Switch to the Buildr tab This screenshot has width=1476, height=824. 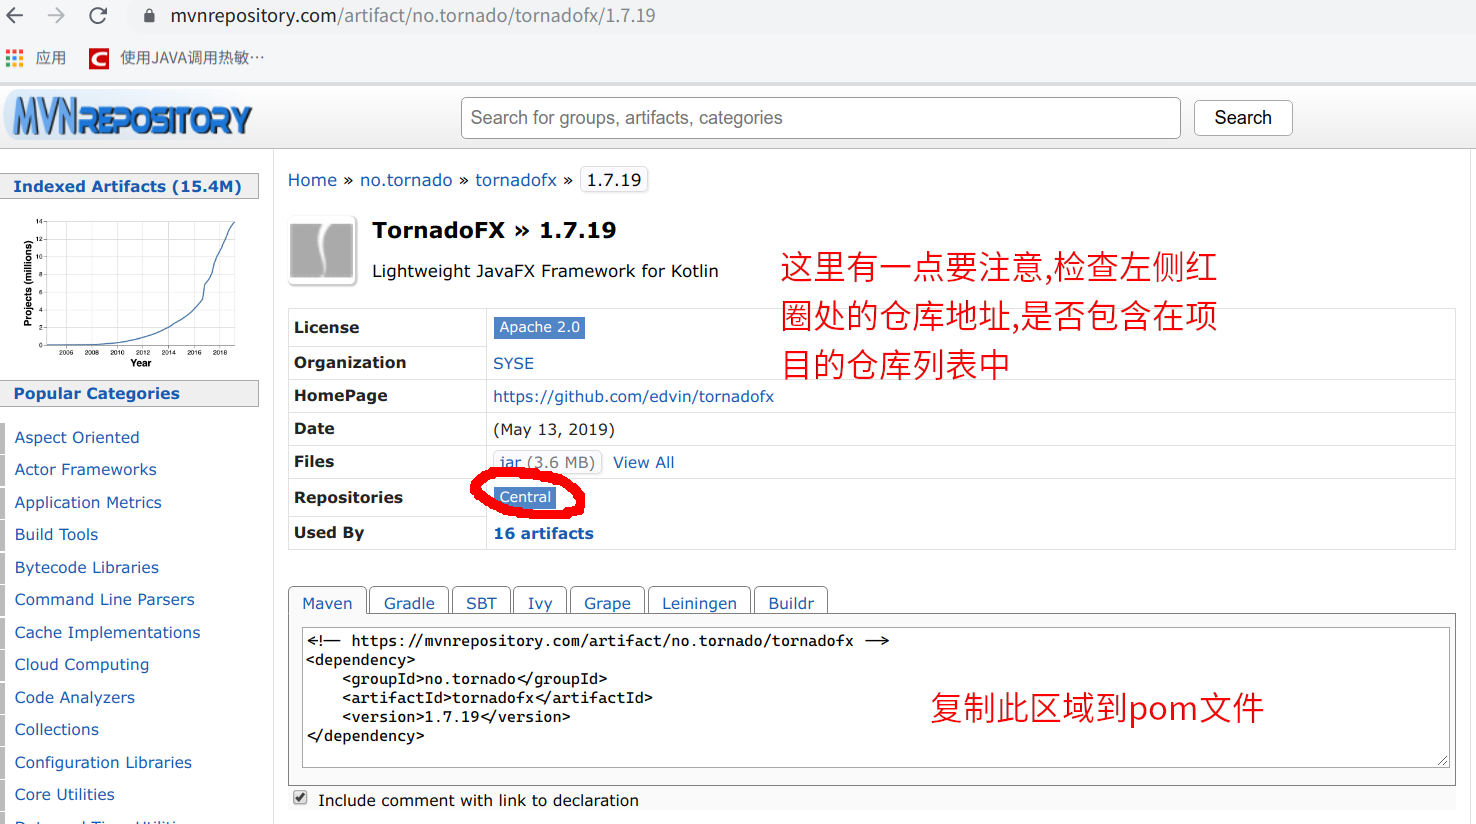pos(791,602)
